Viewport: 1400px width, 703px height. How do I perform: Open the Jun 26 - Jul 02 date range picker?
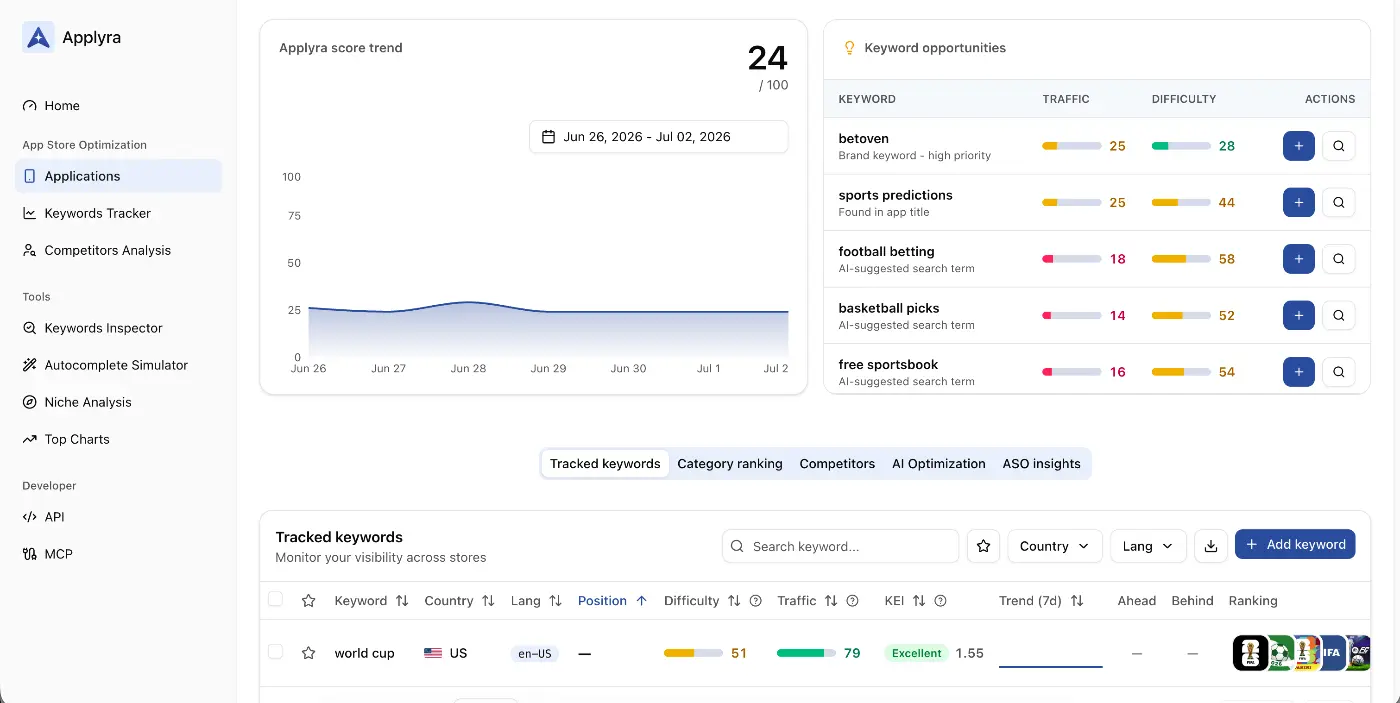(658, 137)
